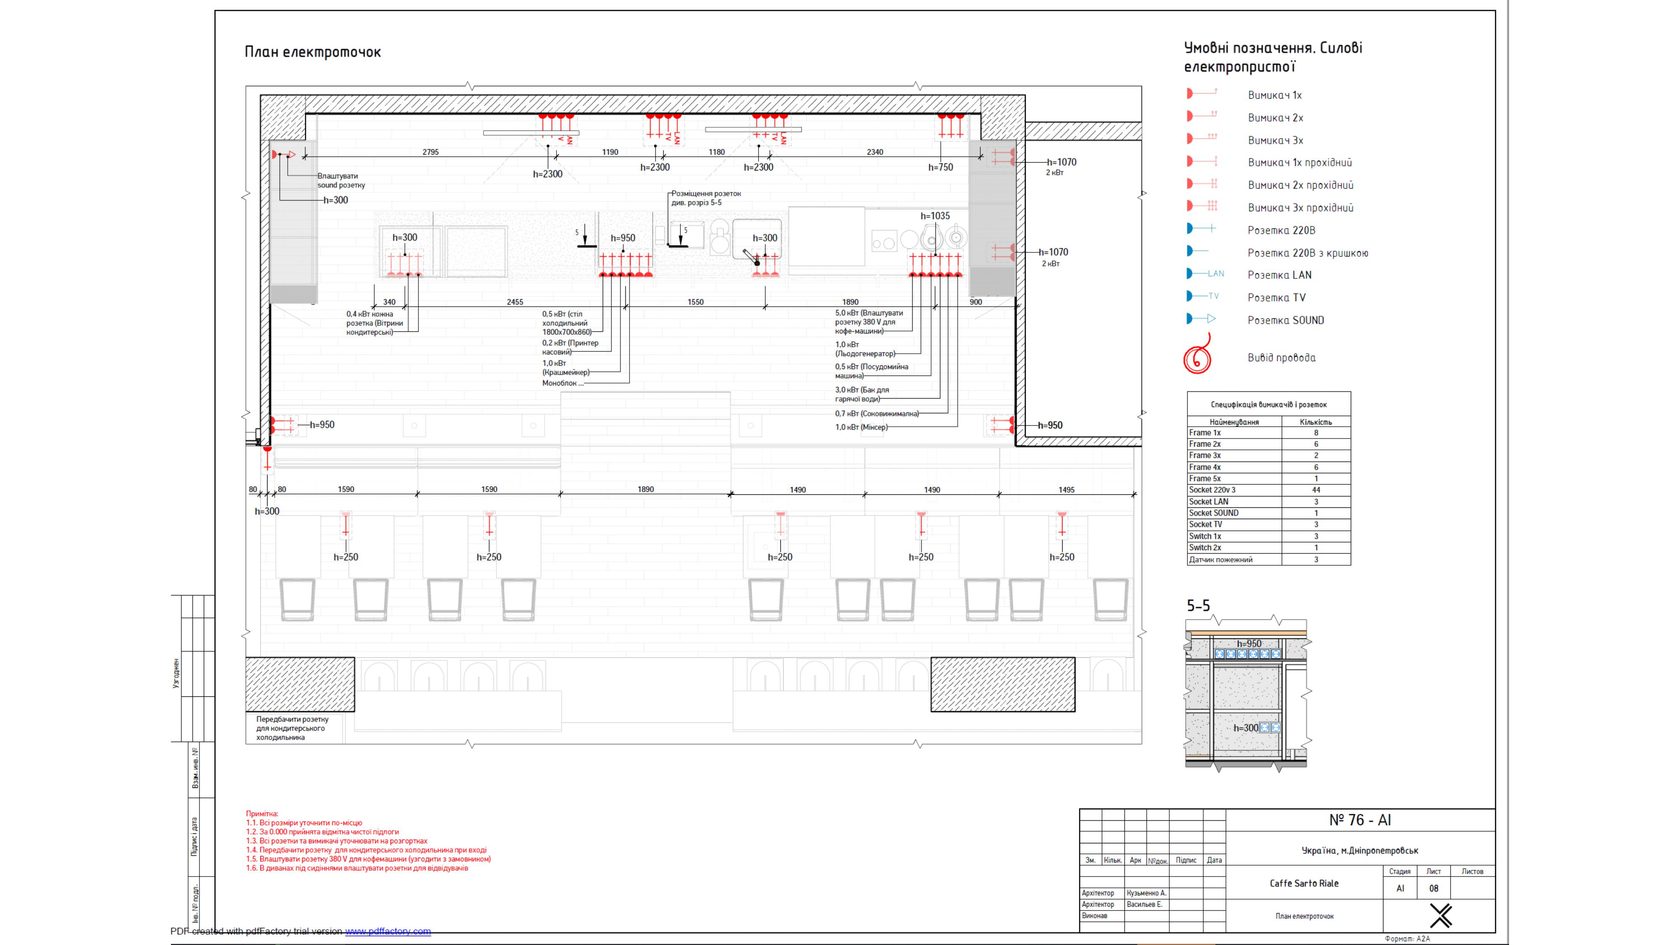This screenshot has height=945, width=1680.
Task: Click the 'Вимикач 3х прохідний' legend symbol
Action: coord(1202,207)
